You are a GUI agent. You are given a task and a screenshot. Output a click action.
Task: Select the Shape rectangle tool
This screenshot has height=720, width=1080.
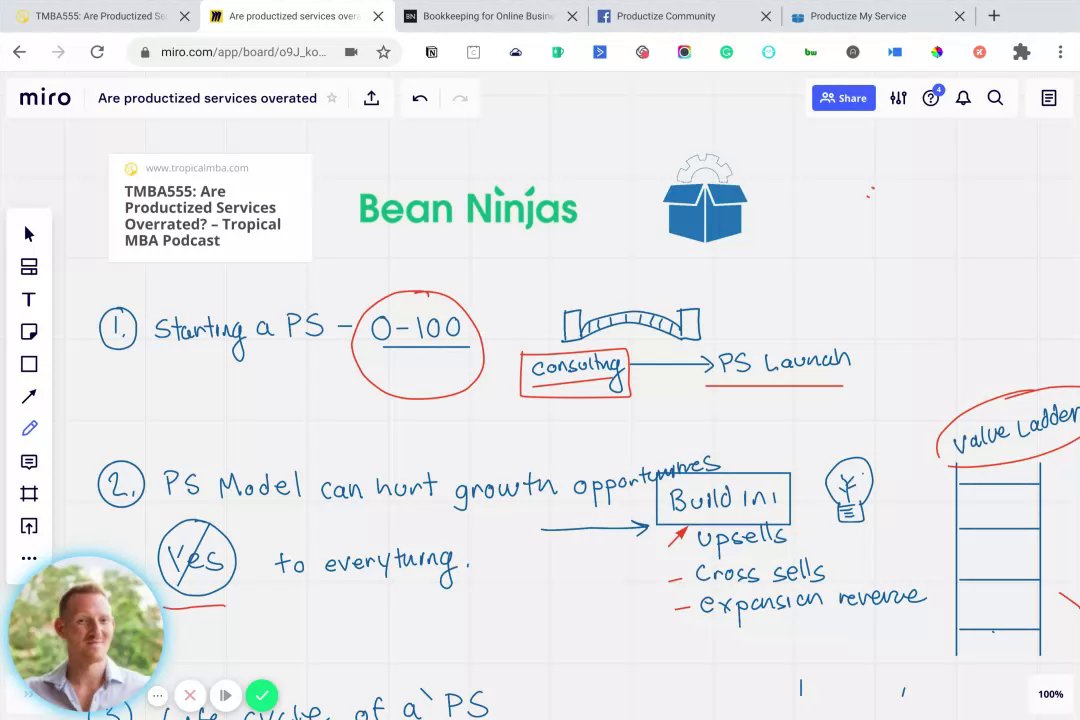tap(29, 364)
